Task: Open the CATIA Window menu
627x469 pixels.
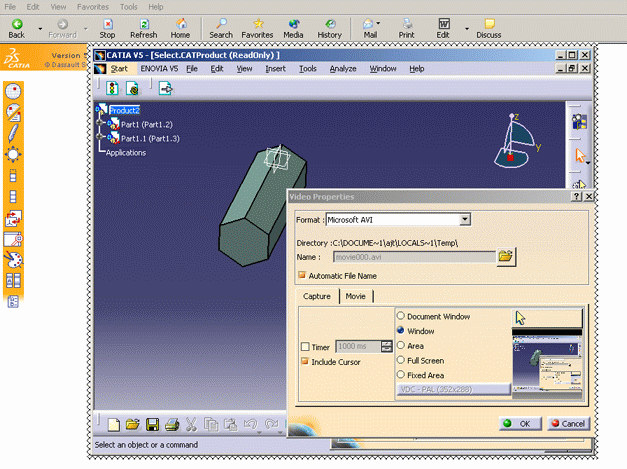Action: coord(383,69)
